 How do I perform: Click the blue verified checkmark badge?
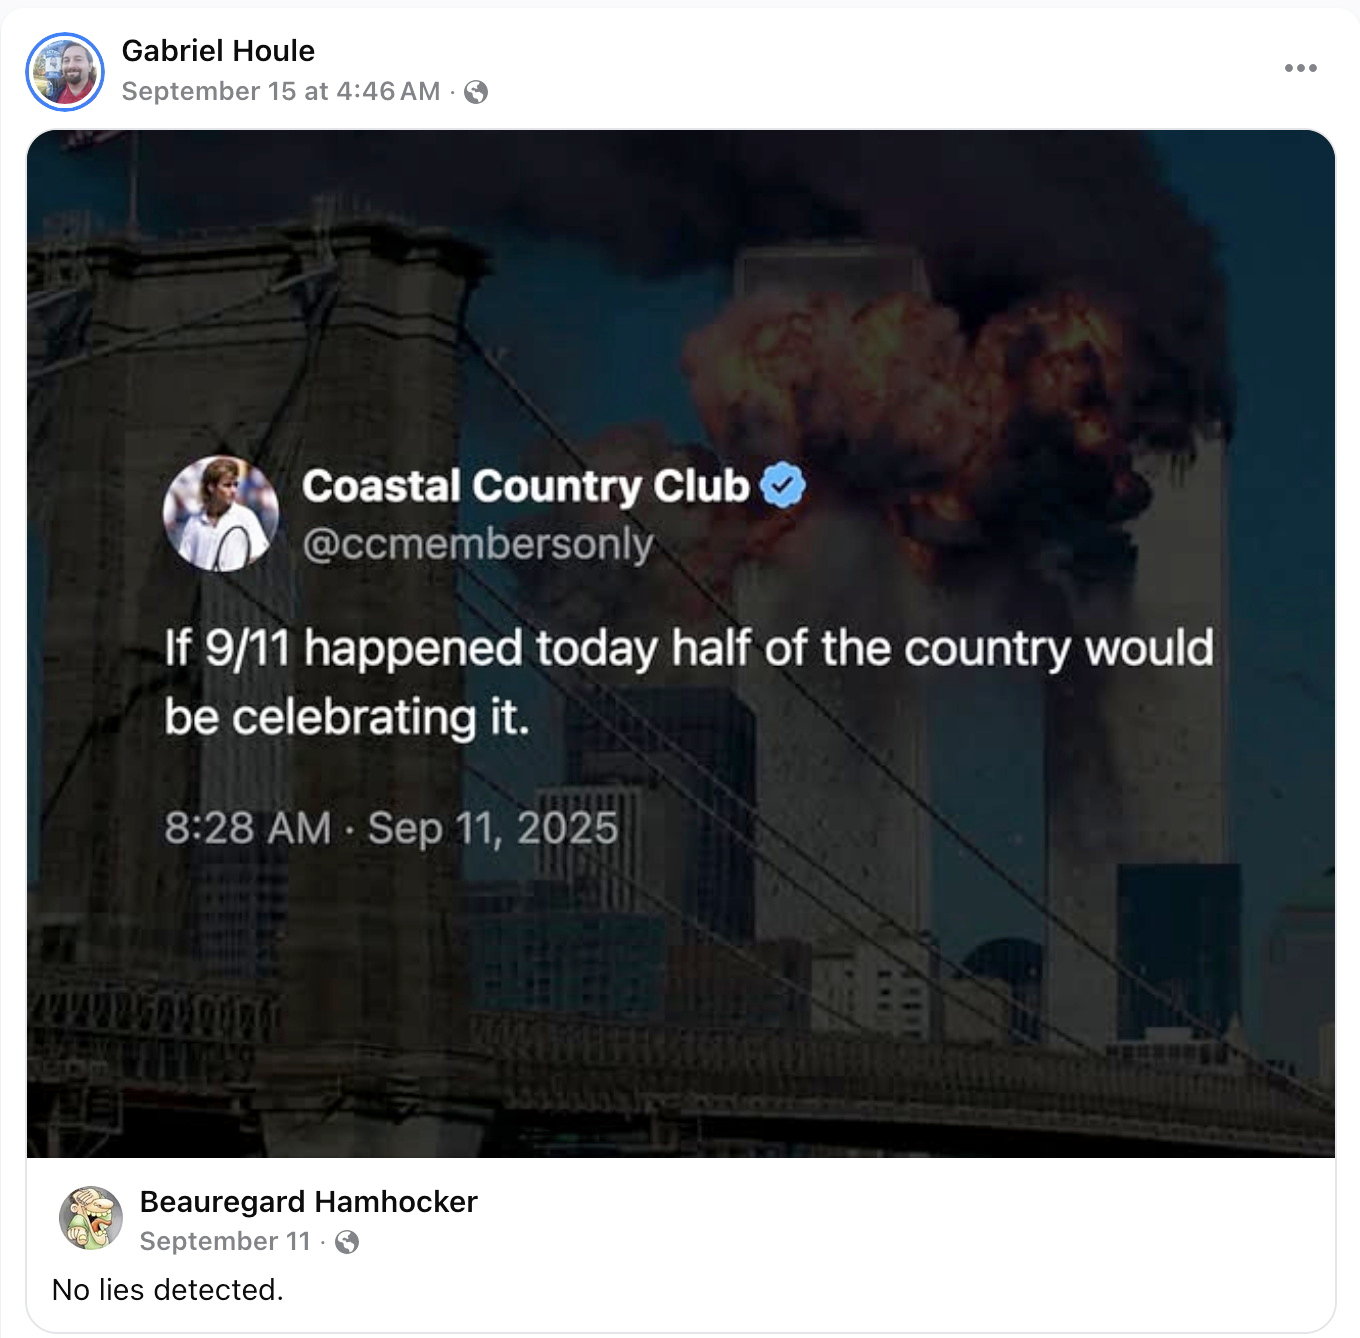point(782,486)
